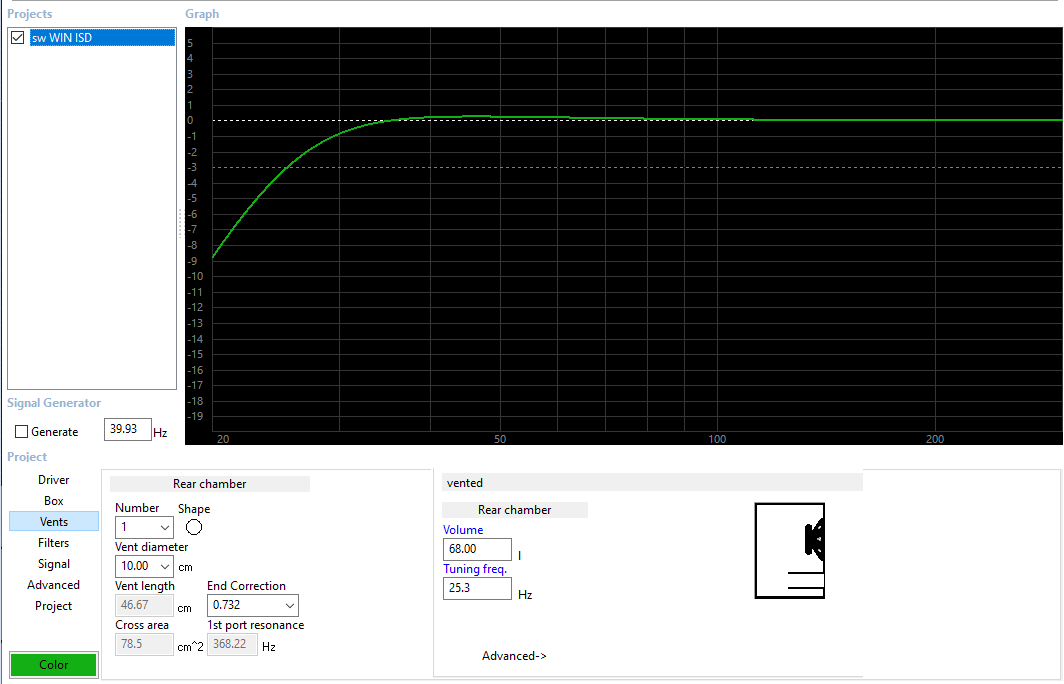Switch to the Signal tab
Viewport: 1064px width, 684px height.
(x=54, y=564)
